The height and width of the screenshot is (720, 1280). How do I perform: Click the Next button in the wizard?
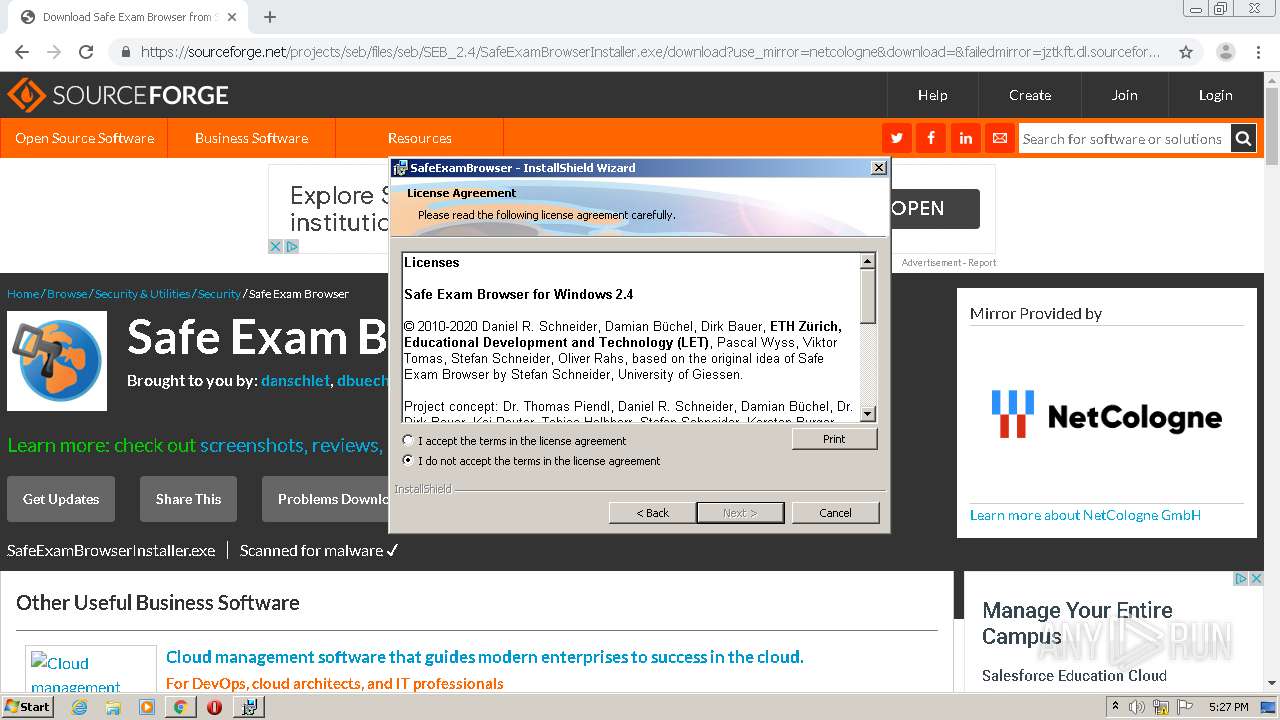tap(740, 512)
